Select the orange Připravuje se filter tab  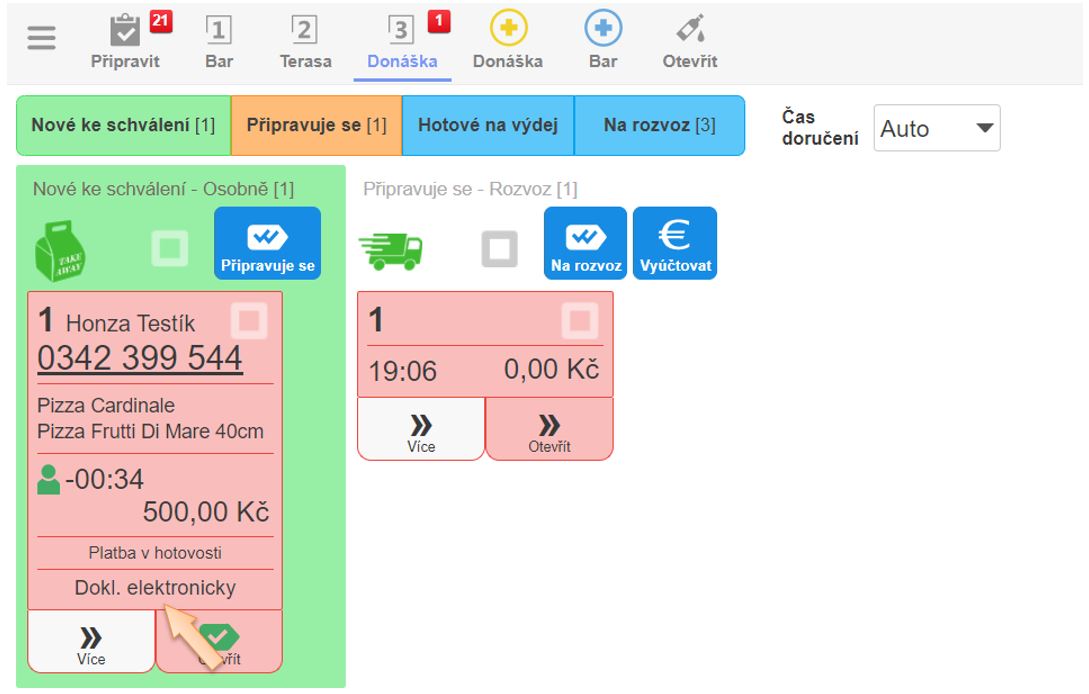316,126
